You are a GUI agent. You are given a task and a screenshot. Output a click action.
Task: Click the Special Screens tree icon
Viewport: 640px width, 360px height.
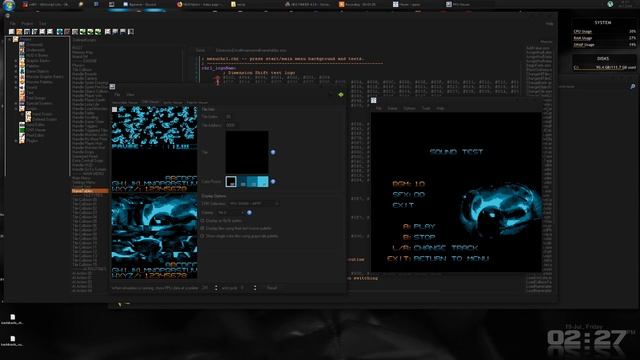pyautogui.click(x=22, y=103)
